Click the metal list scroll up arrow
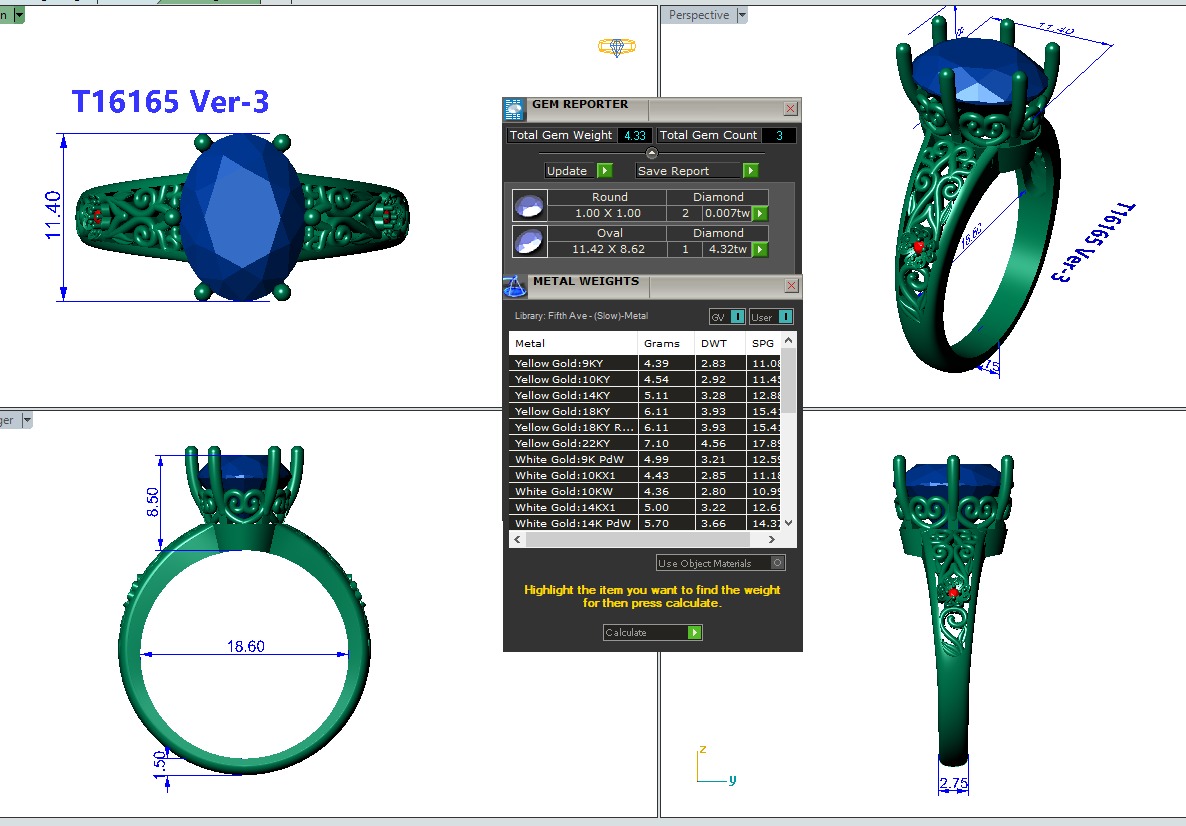This screenshot has width=1186, height=826. [788, 340]
